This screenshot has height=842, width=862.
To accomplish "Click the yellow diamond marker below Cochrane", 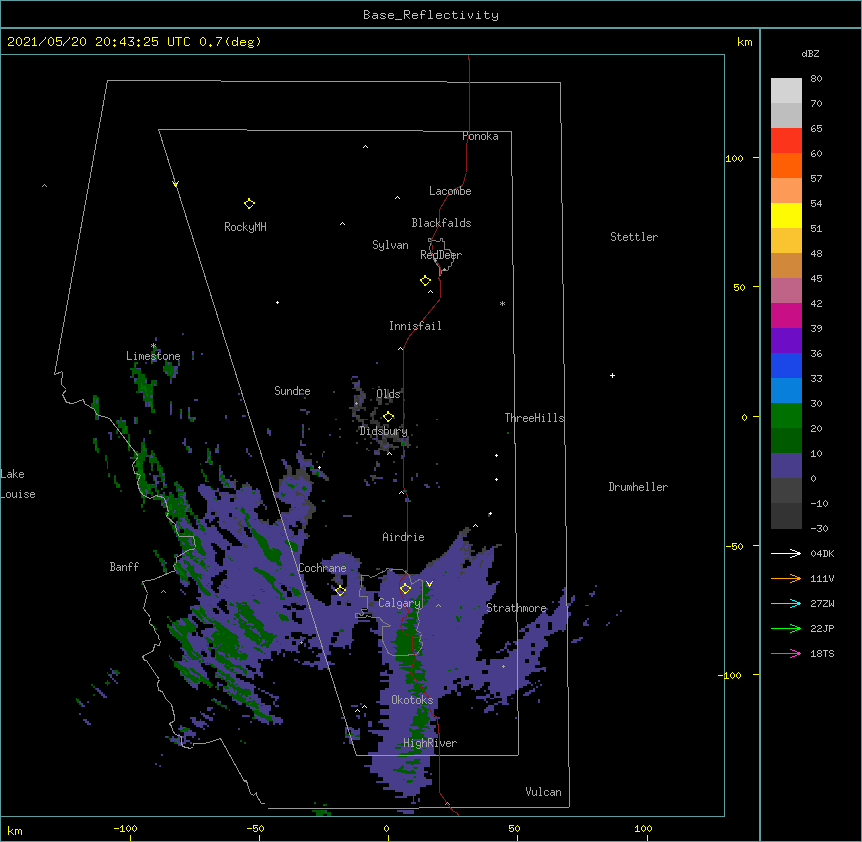I will coord(340,591).
